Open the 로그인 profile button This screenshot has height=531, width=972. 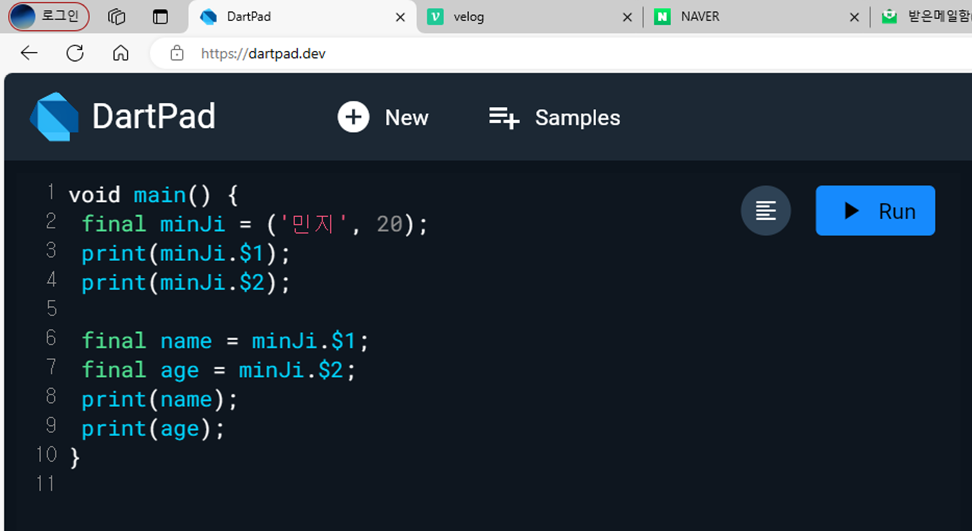click(49, 17)
